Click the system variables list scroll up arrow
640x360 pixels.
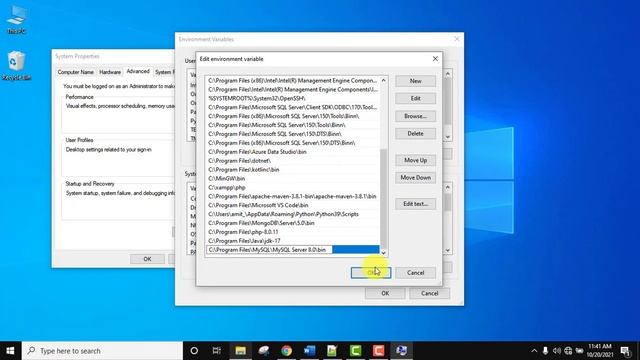(x=448, y=187)
